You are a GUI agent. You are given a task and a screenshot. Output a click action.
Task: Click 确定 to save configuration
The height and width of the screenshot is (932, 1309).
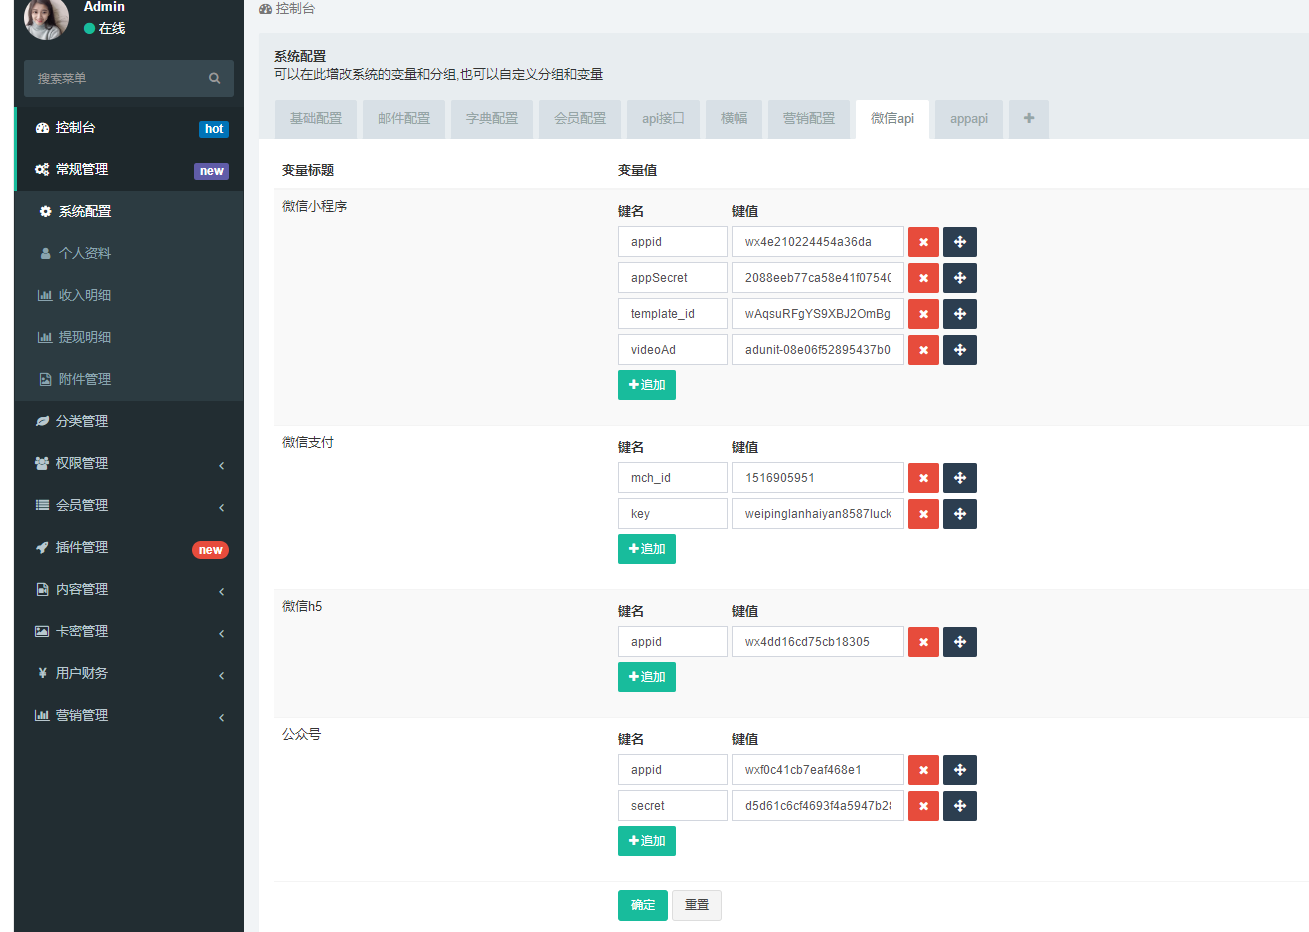[x=642, y=905]
